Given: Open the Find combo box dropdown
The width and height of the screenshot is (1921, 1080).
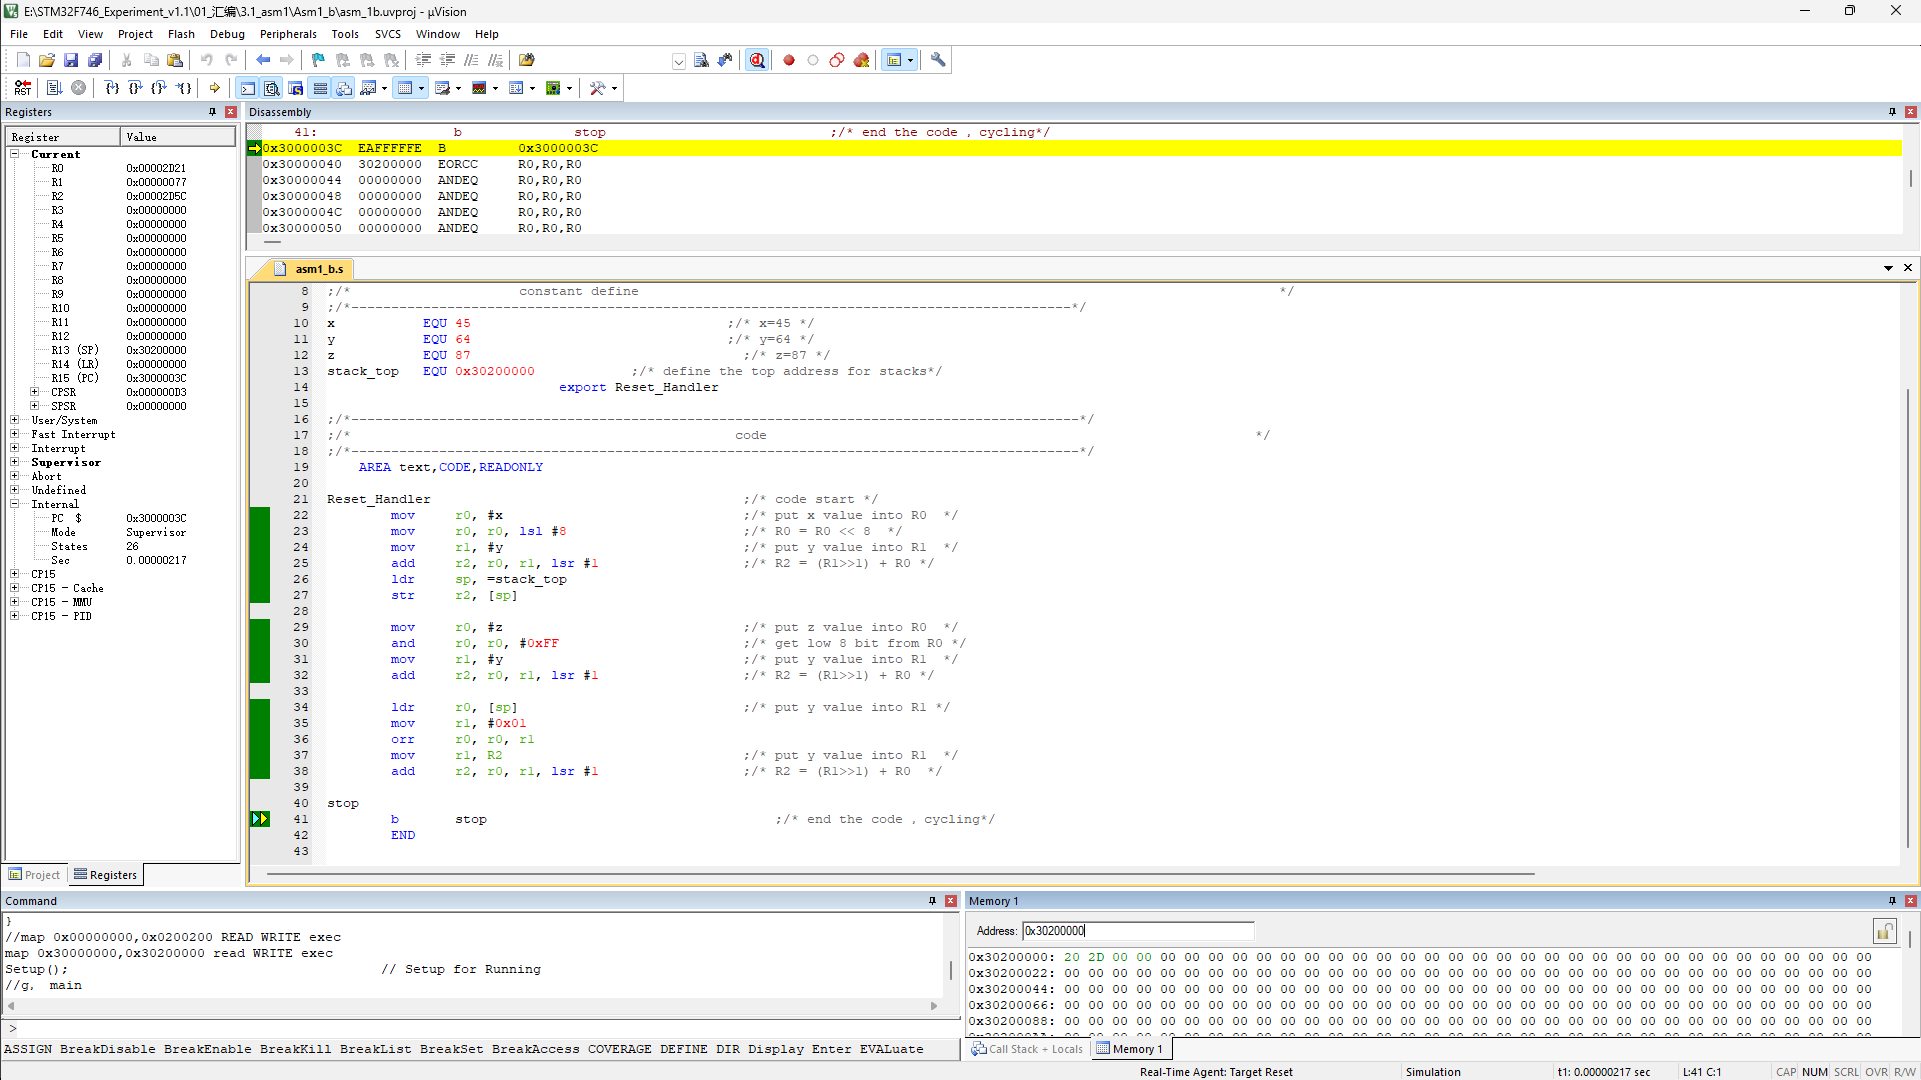Looking at the screenshot, I should pos(679,61).
